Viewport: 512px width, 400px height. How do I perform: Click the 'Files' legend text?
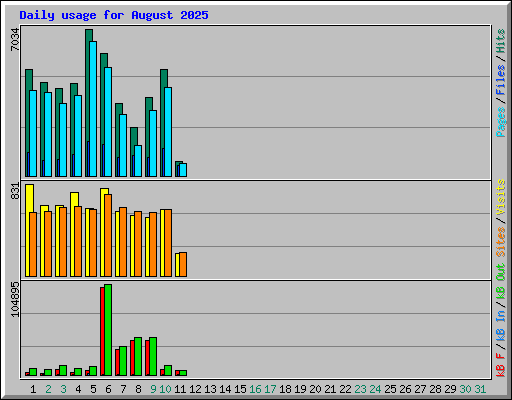pos(500,80)
